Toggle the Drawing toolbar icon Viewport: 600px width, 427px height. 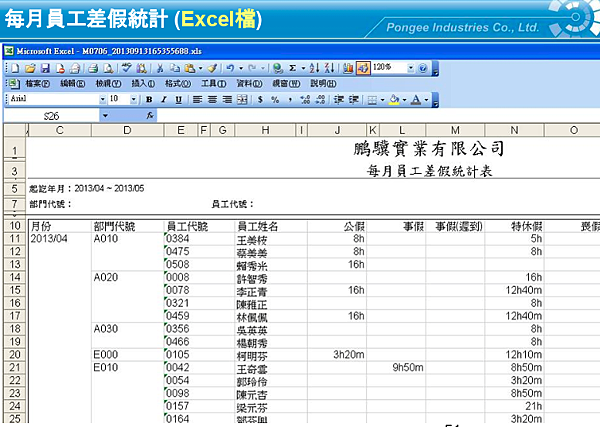(363, 68)
